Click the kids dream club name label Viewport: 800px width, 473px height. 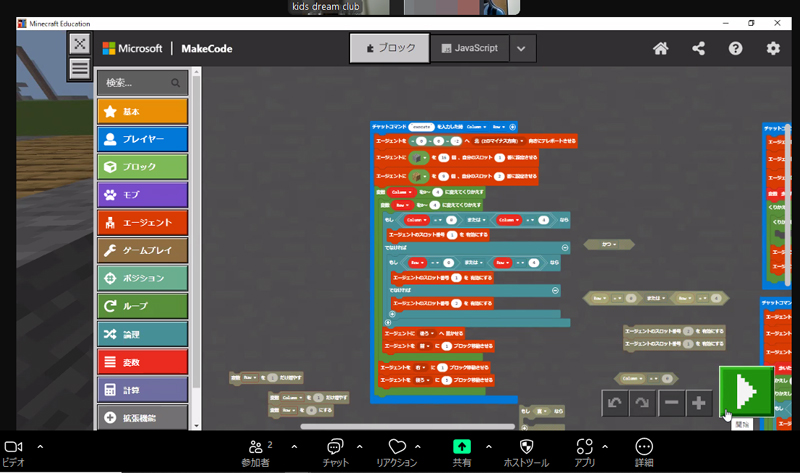[x=326, y=7]
